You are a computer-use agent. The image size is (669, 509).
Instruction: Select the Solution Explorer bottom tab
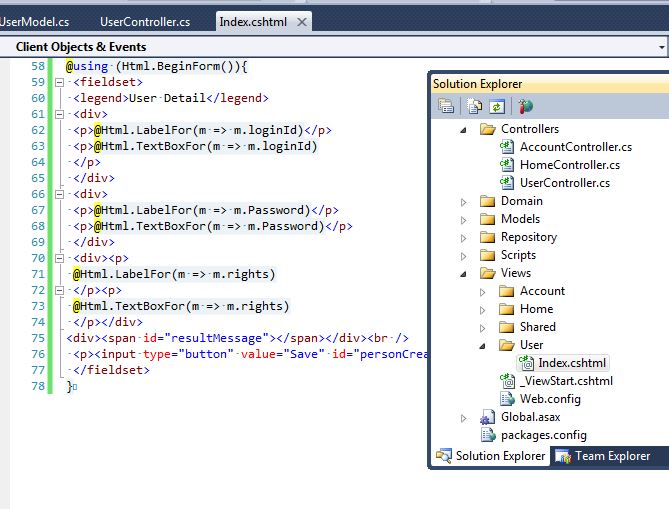(x=491, y=456)
